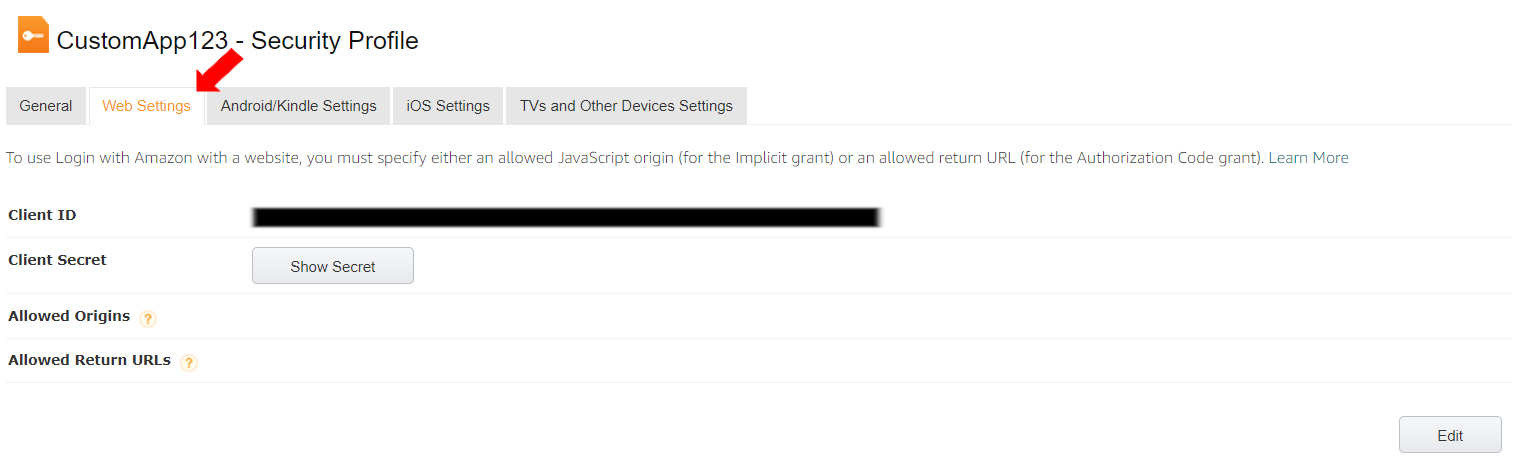Click the CustomApp123 - Security Profile heading

coord(237,41)
